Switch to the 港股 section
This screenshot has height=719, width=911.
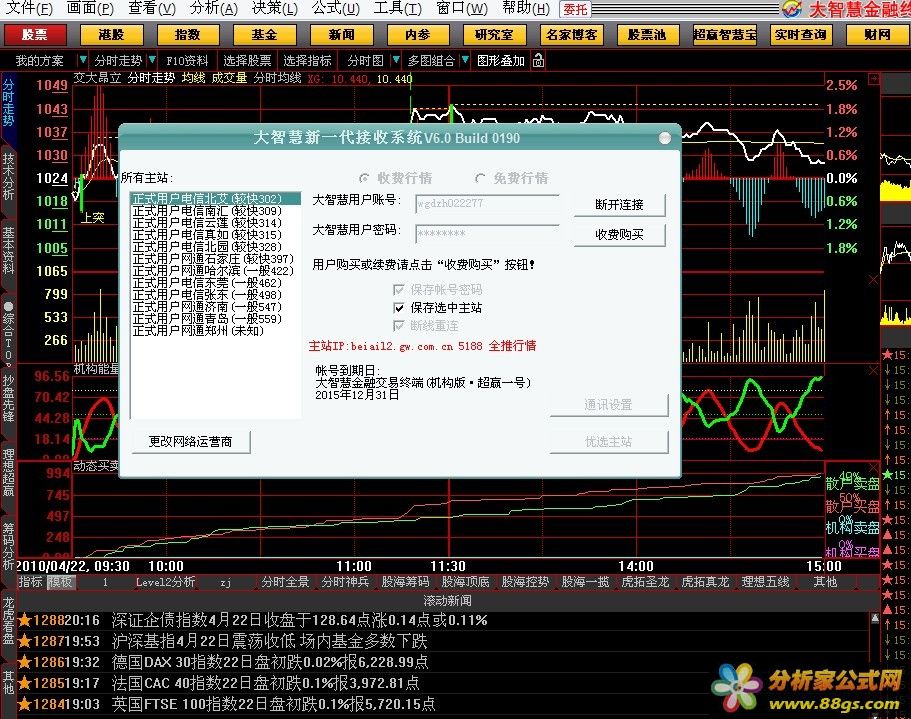click(112, 35)
